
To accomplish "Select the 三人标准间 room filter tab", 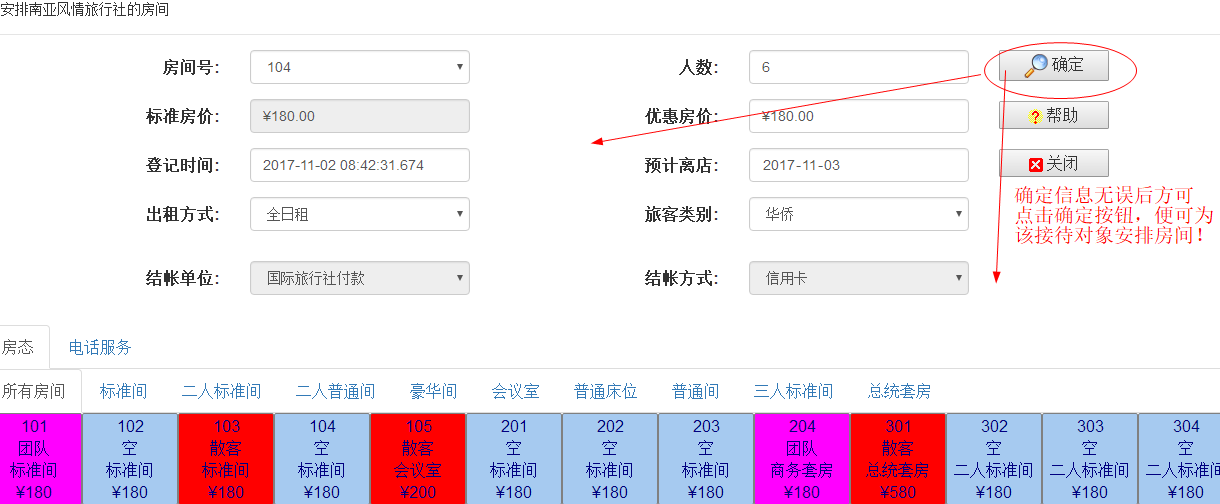I will [x=794, y=391].
